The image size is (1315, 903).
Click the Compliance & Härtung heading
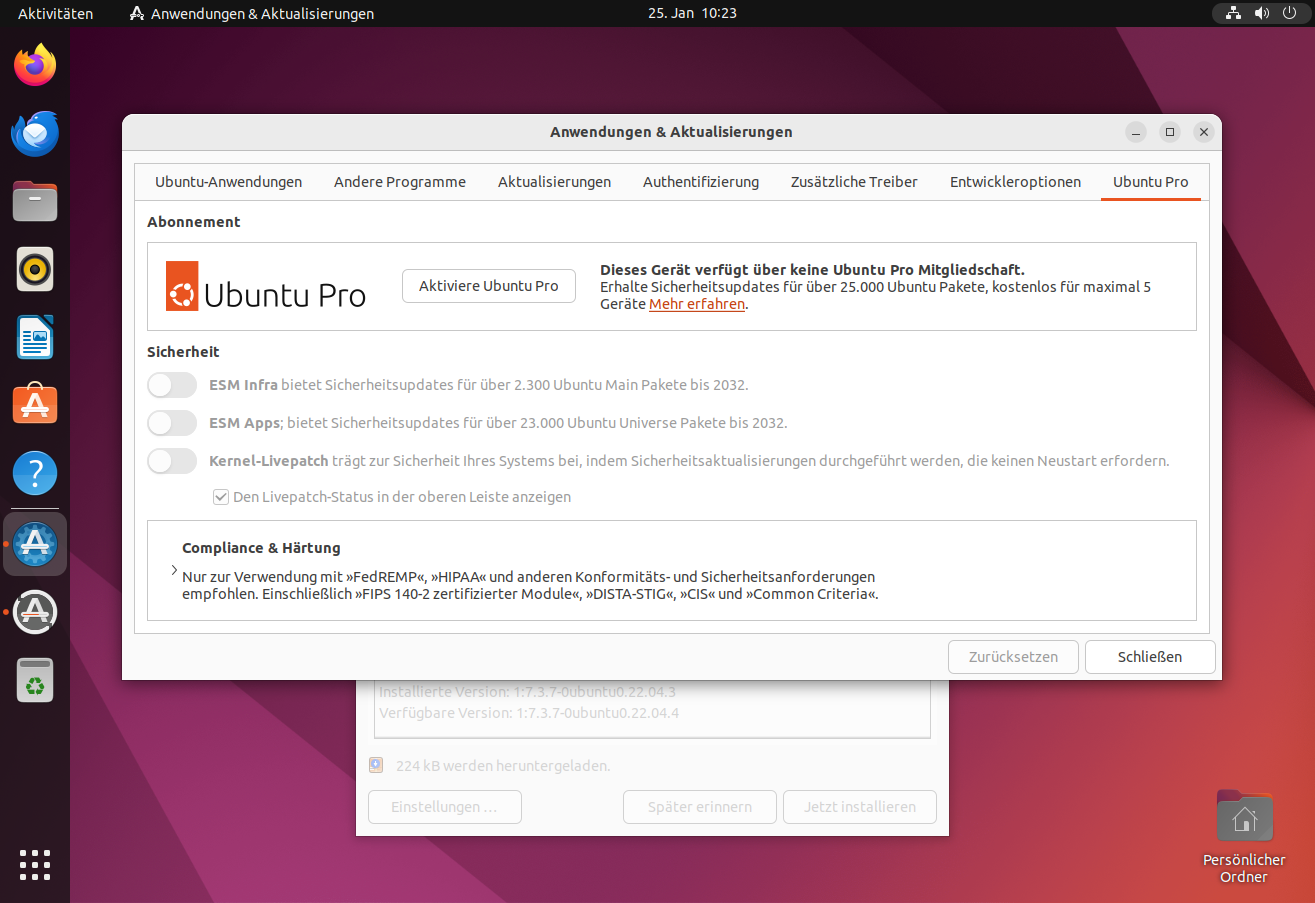point(261,548)
